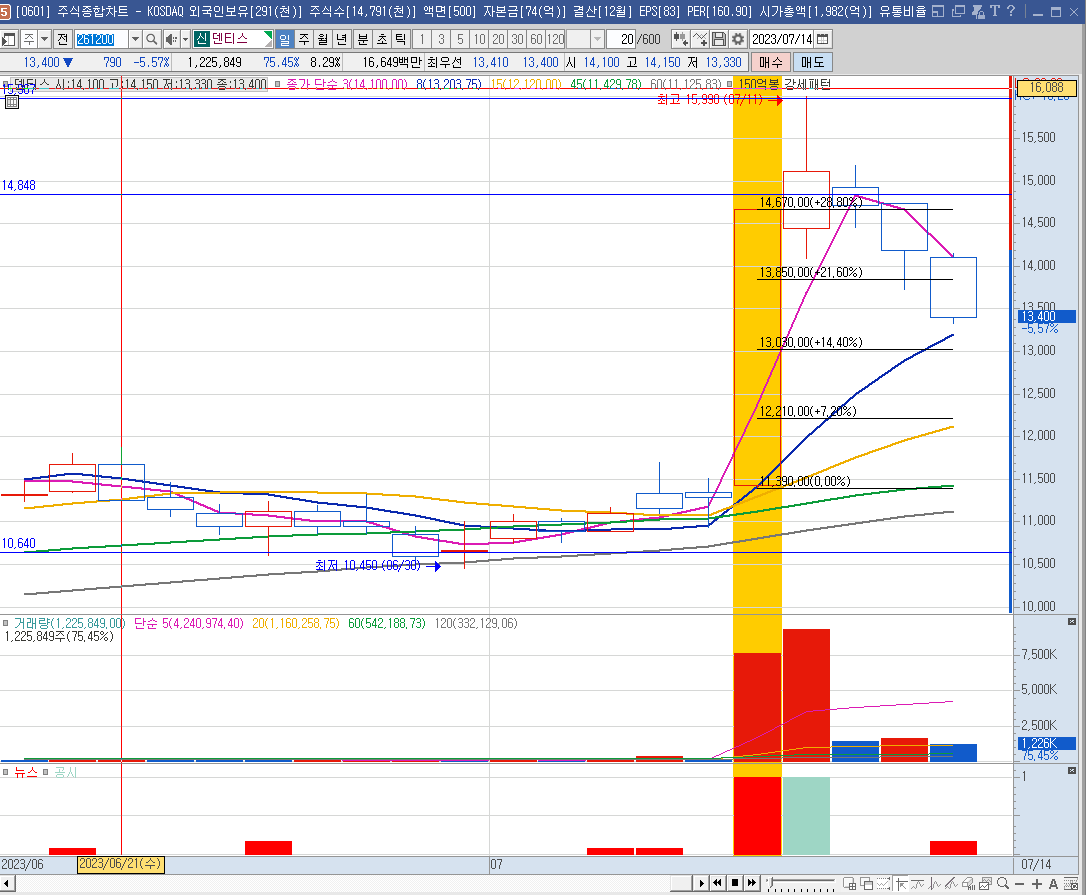Screen dimensions: 1086x895
Task: Click the A text tool icon
Action: point(1053,883)
